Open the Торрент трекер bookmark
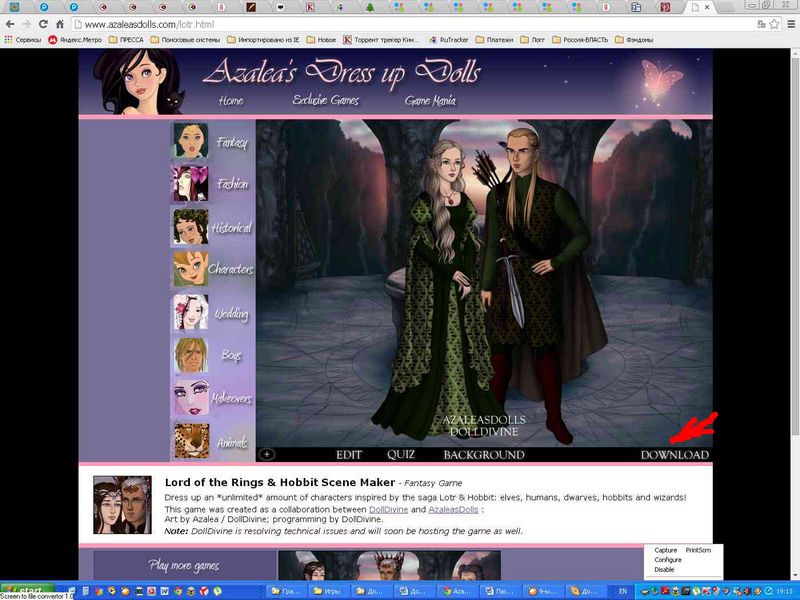 381,39
